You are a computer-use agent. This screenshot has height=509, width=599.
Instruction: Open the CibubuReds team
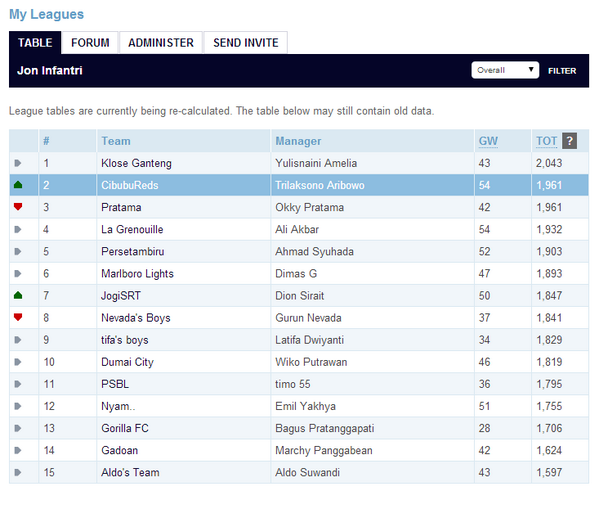pos(130,185)
